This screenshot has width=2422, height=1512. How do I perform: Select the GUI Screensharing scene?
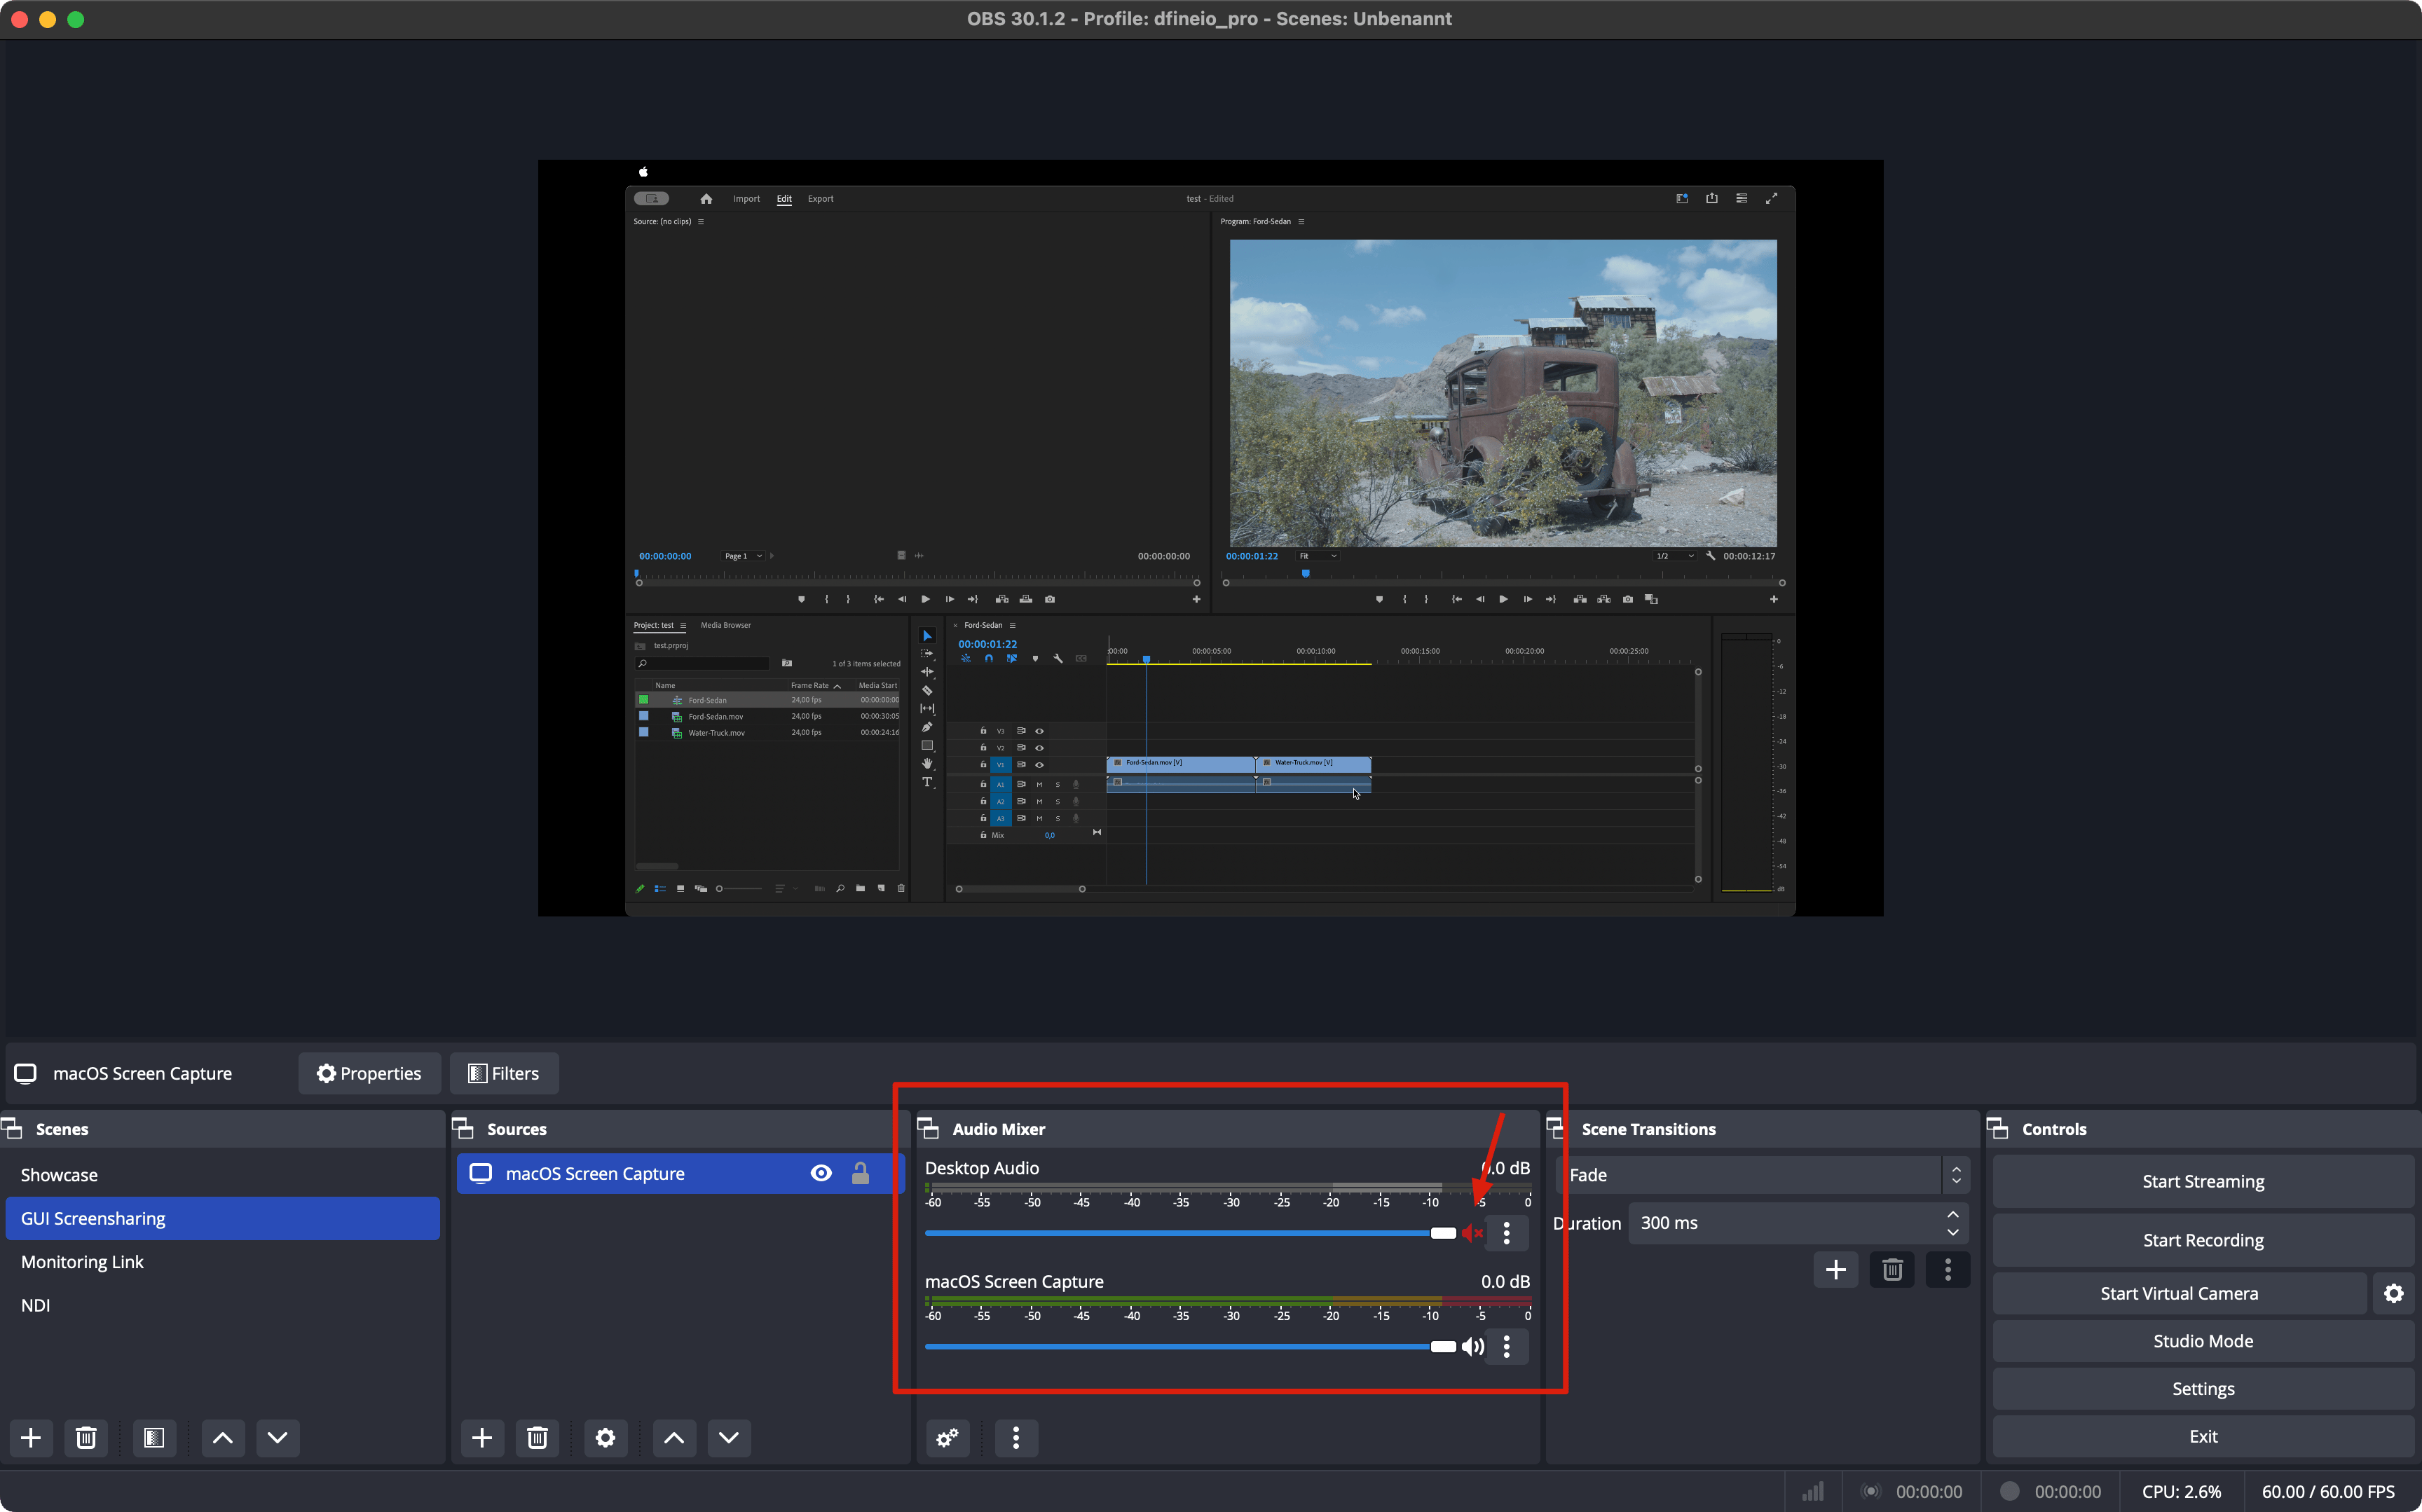point(222,1219)
